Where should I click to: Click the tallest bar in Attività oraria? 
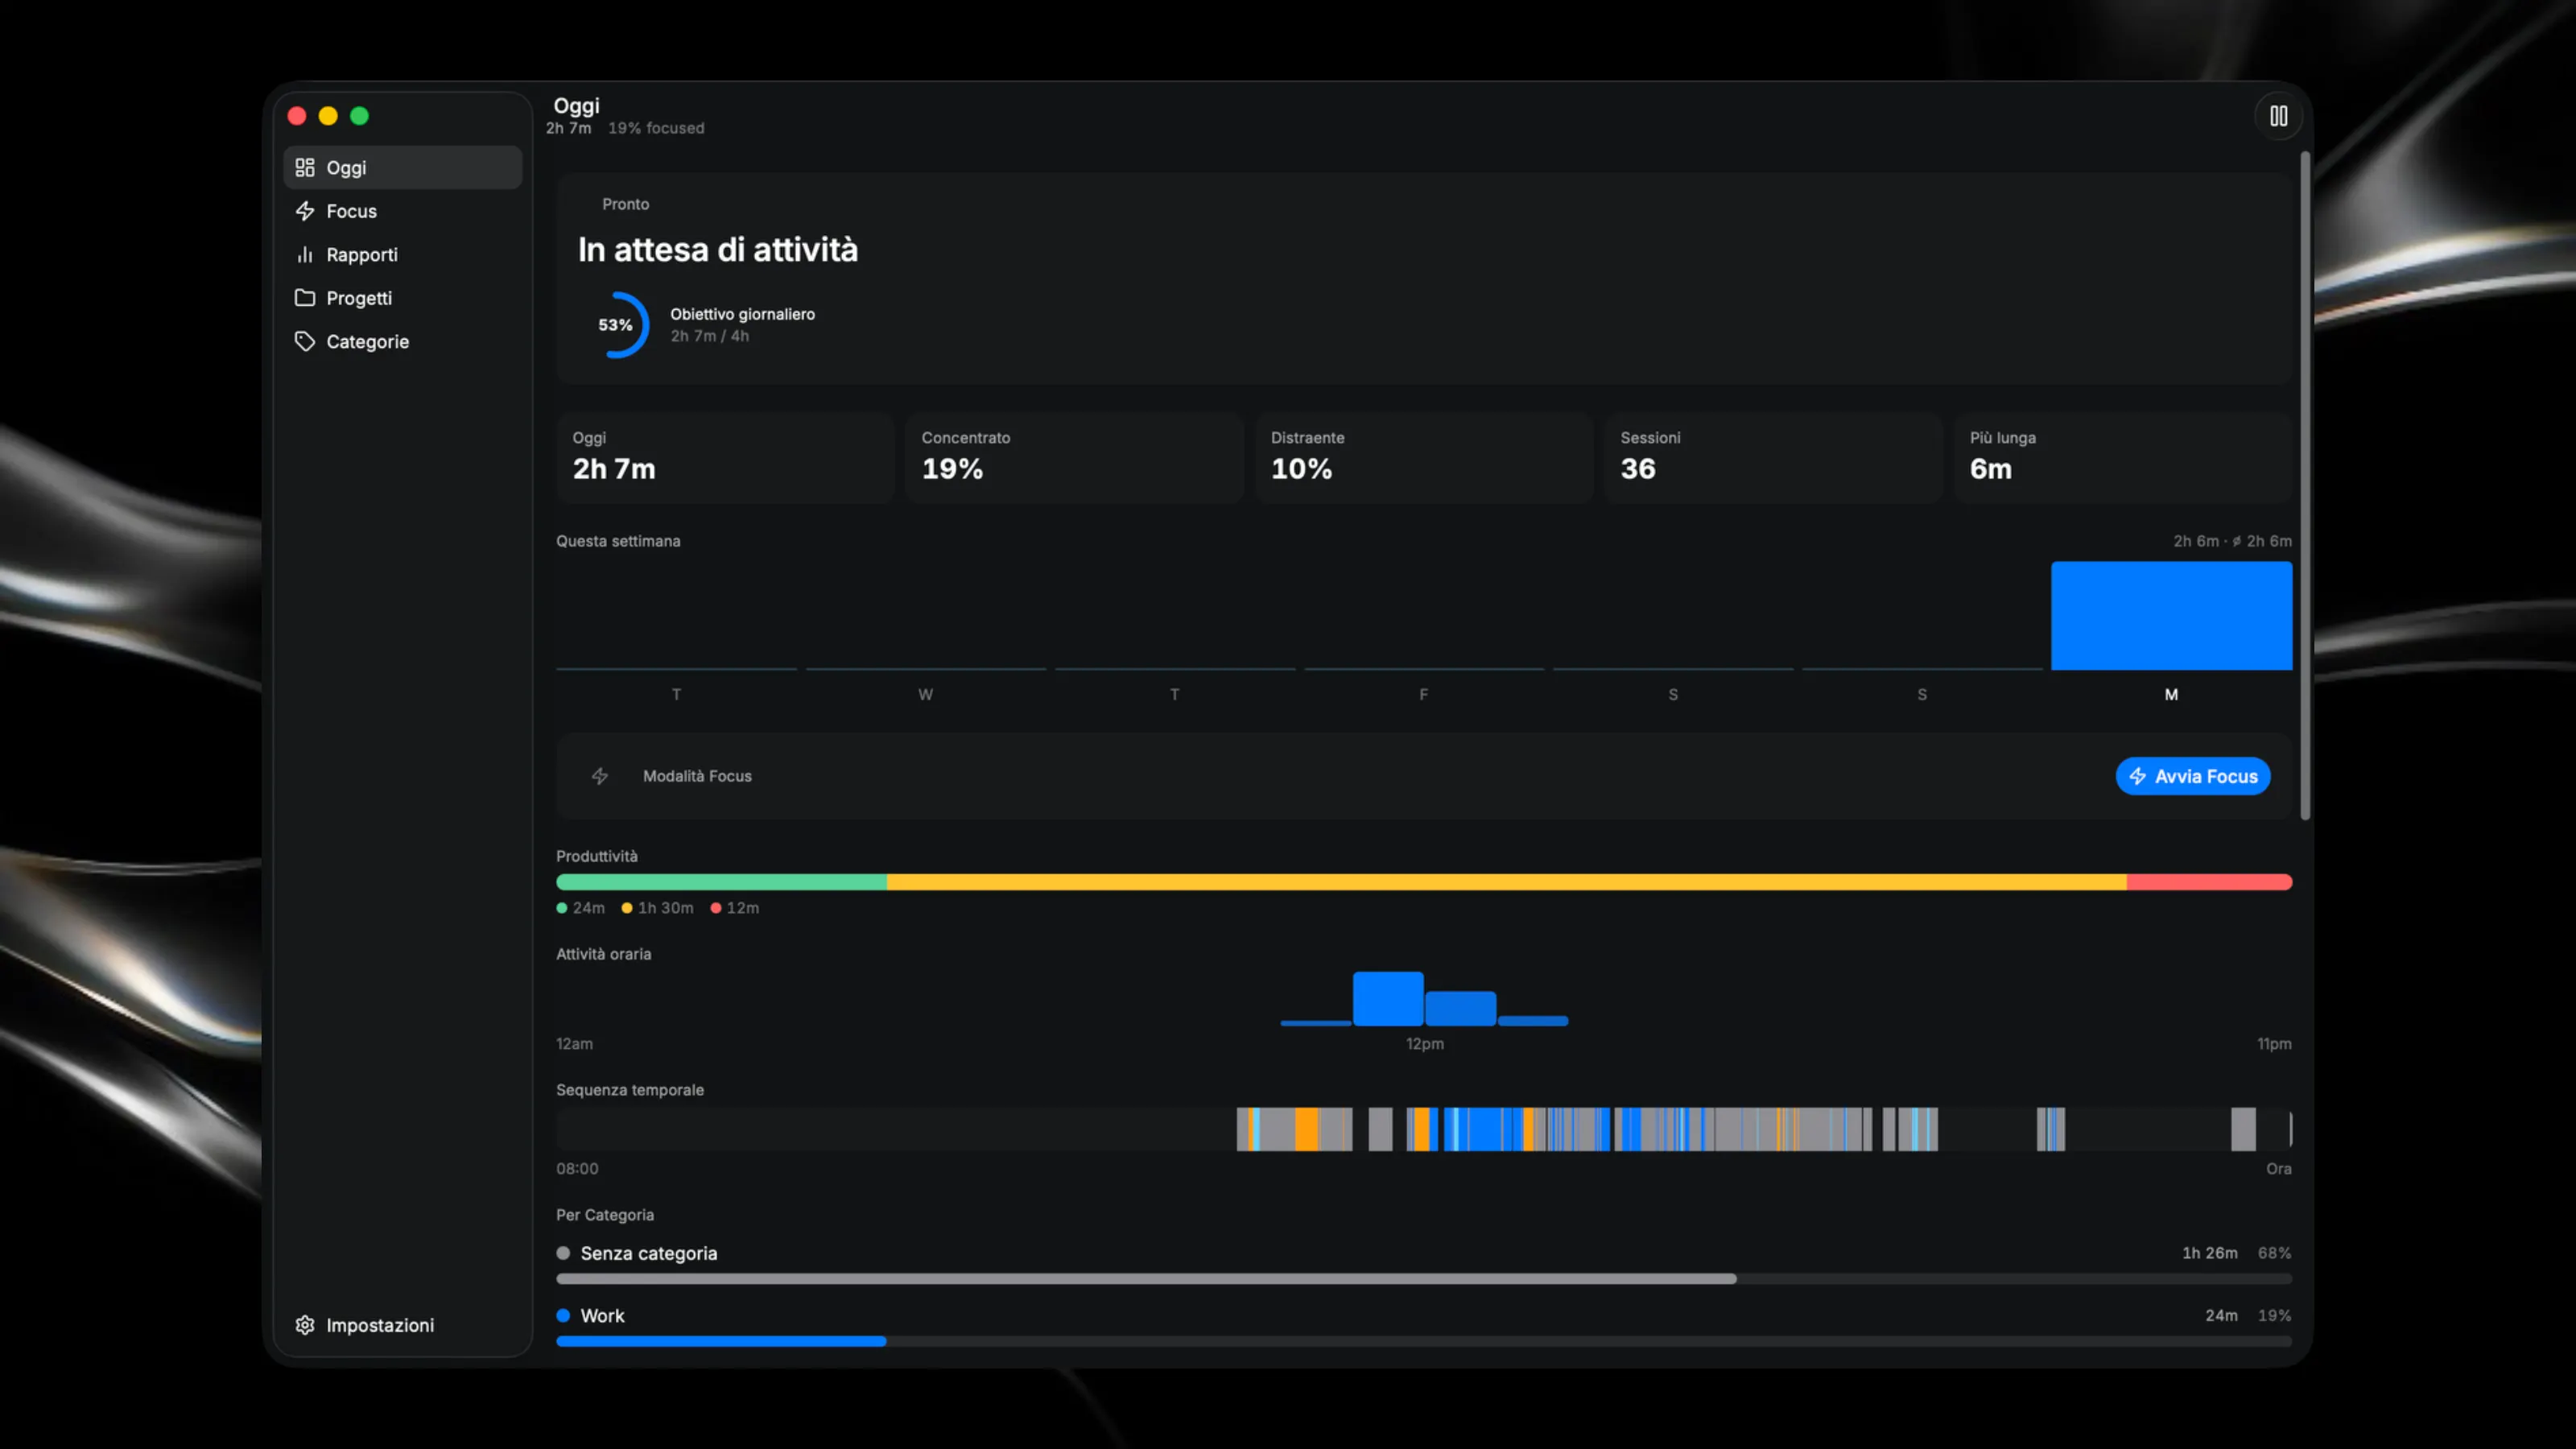click(x=1388, y=998)
